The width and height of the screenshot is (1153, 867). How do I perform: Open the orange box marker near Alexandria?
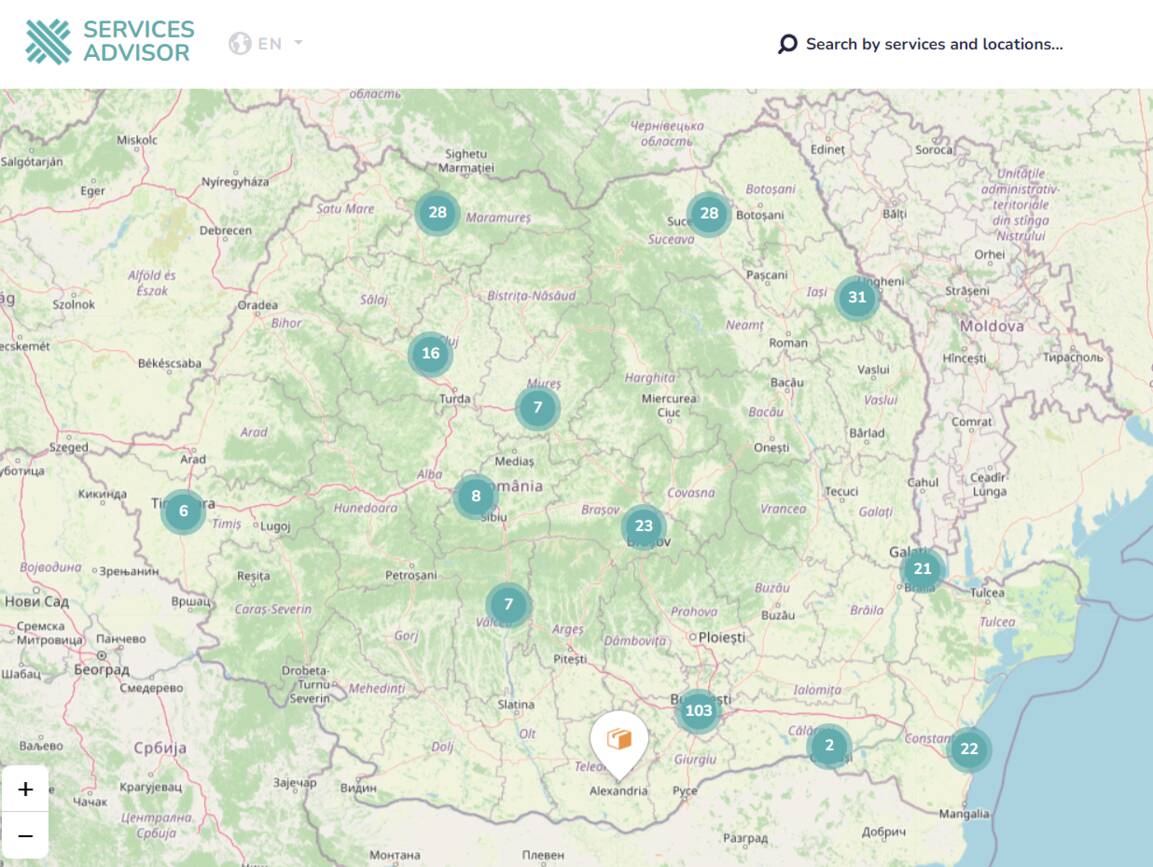(619, 740)
